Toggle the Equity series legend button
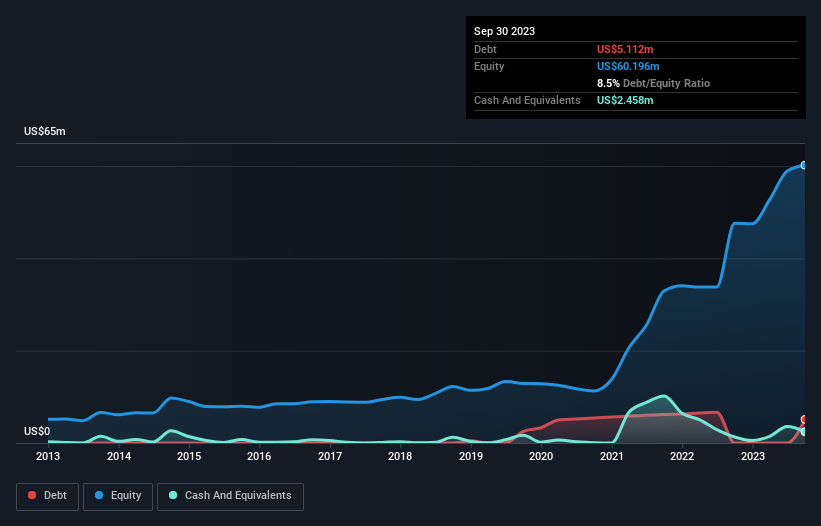The image size is (821, 526). pos(118,496)
